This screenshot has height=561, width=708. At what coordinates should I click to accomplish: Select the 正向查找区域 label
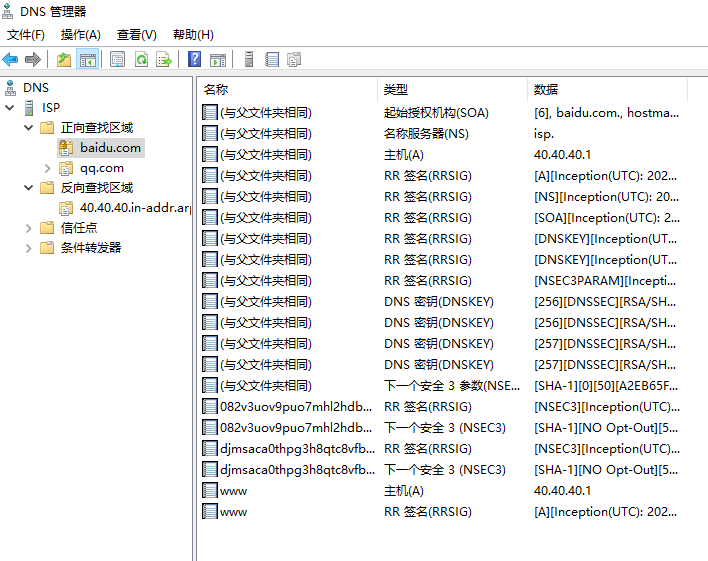coord(97,128)
